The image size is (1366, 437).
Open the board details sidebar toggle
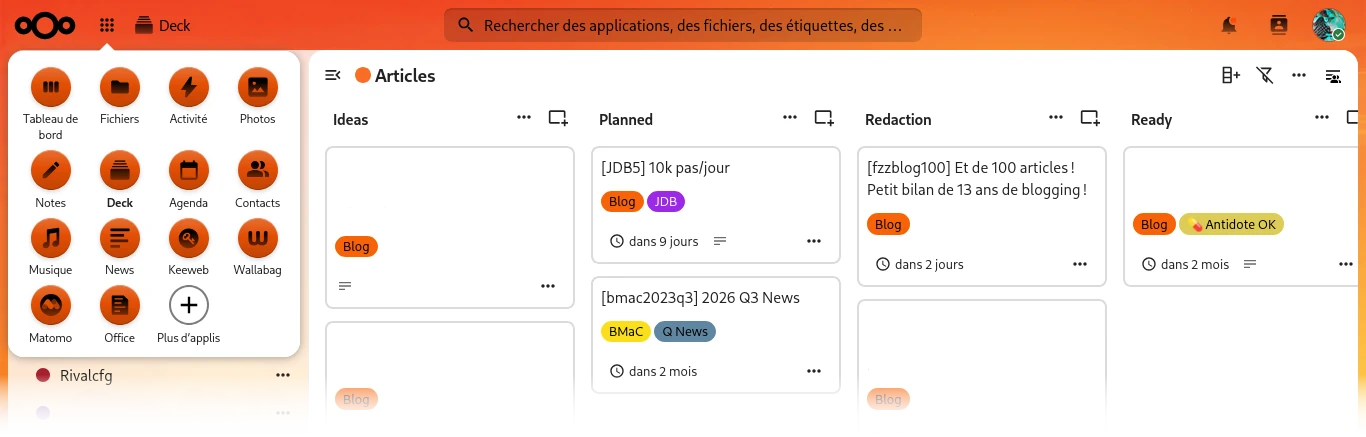click(1333, 75)
